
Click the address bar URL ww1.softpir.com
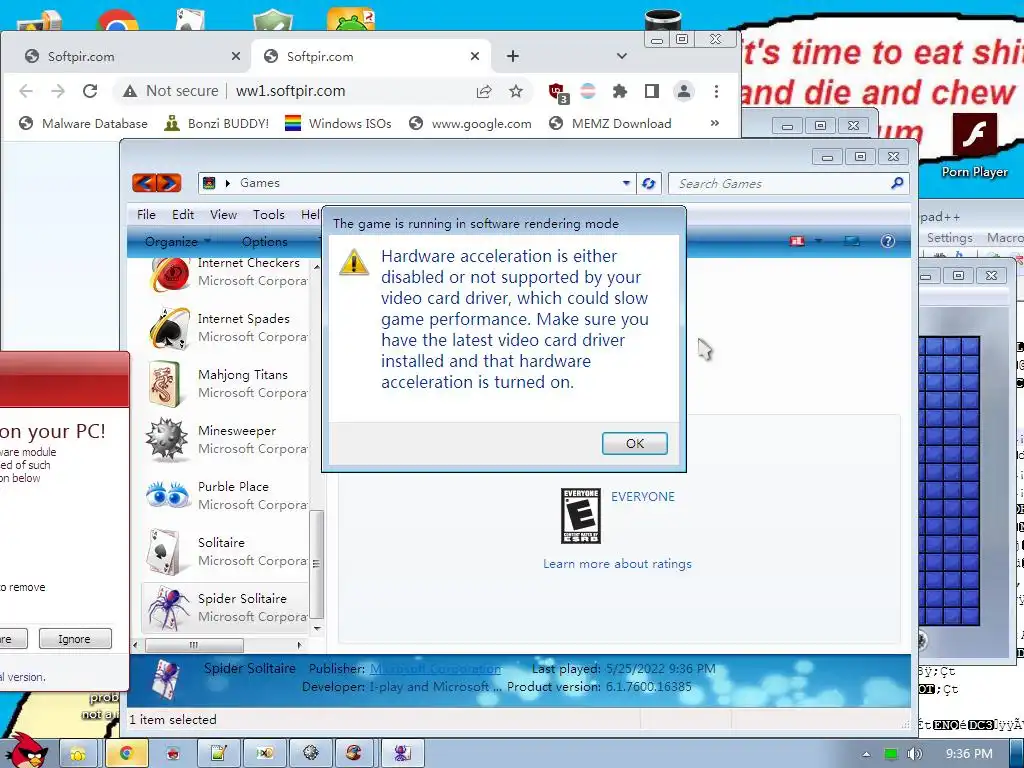pos(291,91)
